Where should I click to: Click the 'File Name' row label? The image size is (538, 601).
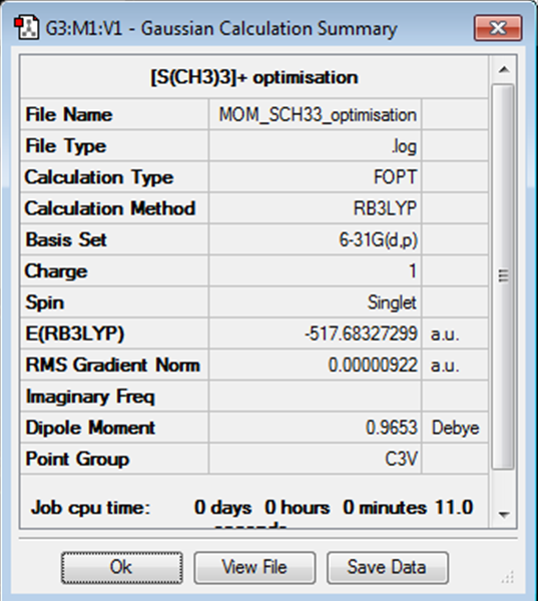pyautogui.click(x=69, y=115)
